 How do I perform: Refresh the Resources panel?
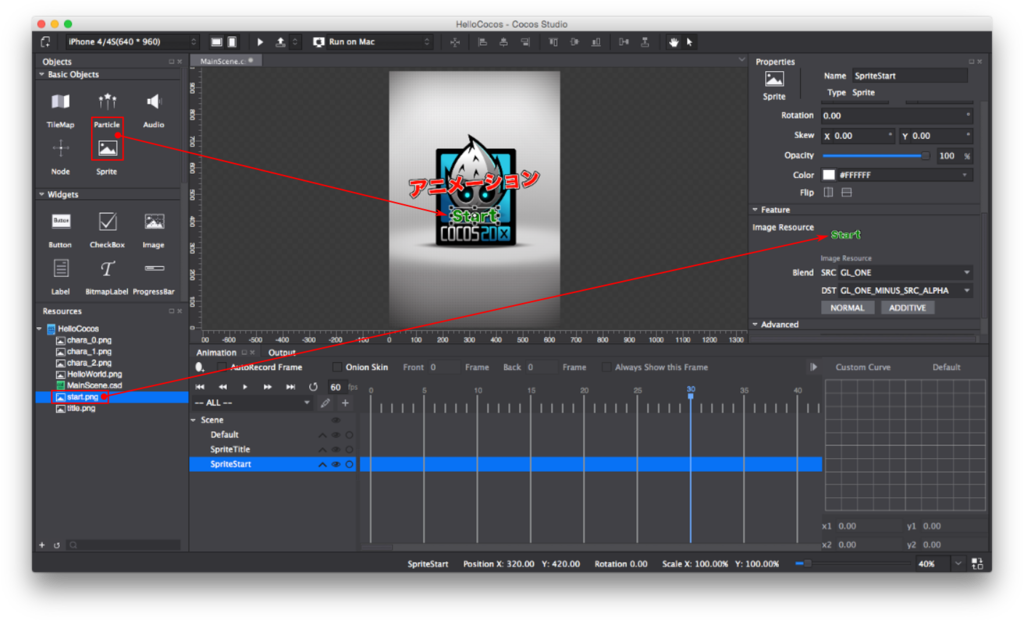[x=57, y=545]
